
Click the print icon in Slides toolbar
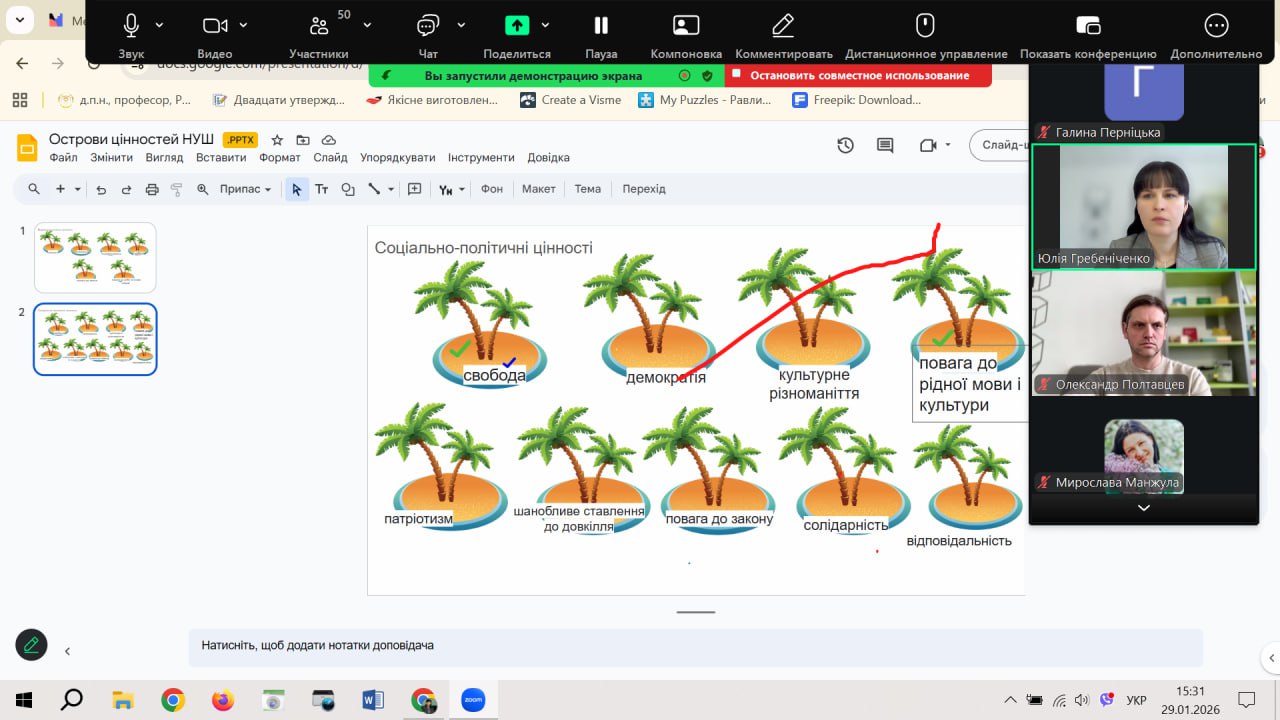[x=152, y=189]
